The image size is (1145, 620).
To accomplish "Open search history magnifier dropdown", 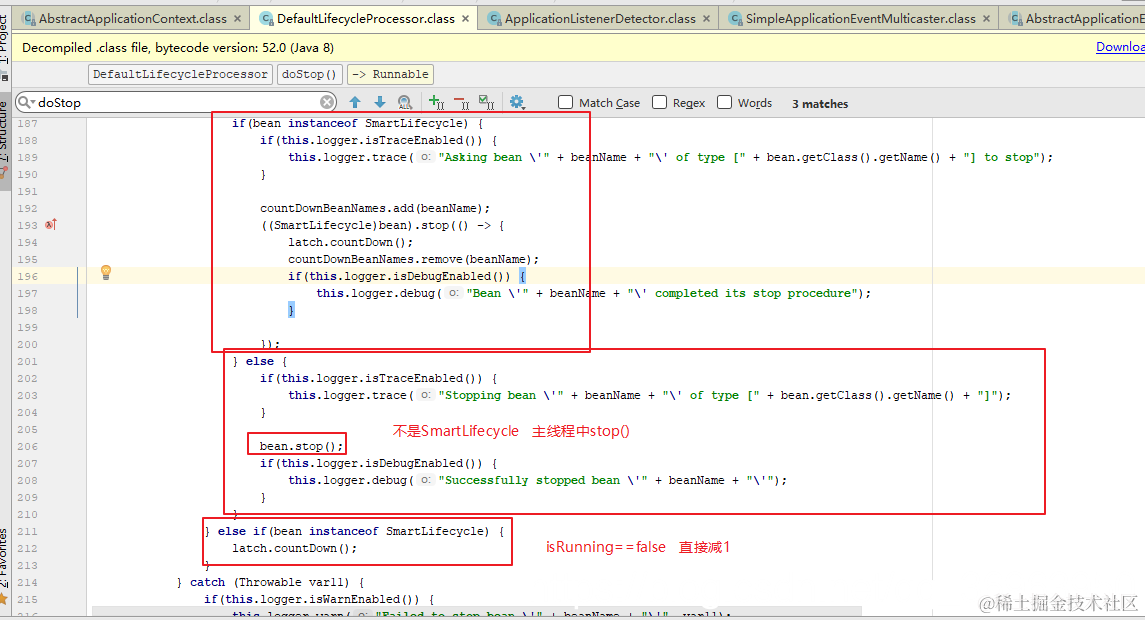I will pyautogui.click(x=27, y=102).
